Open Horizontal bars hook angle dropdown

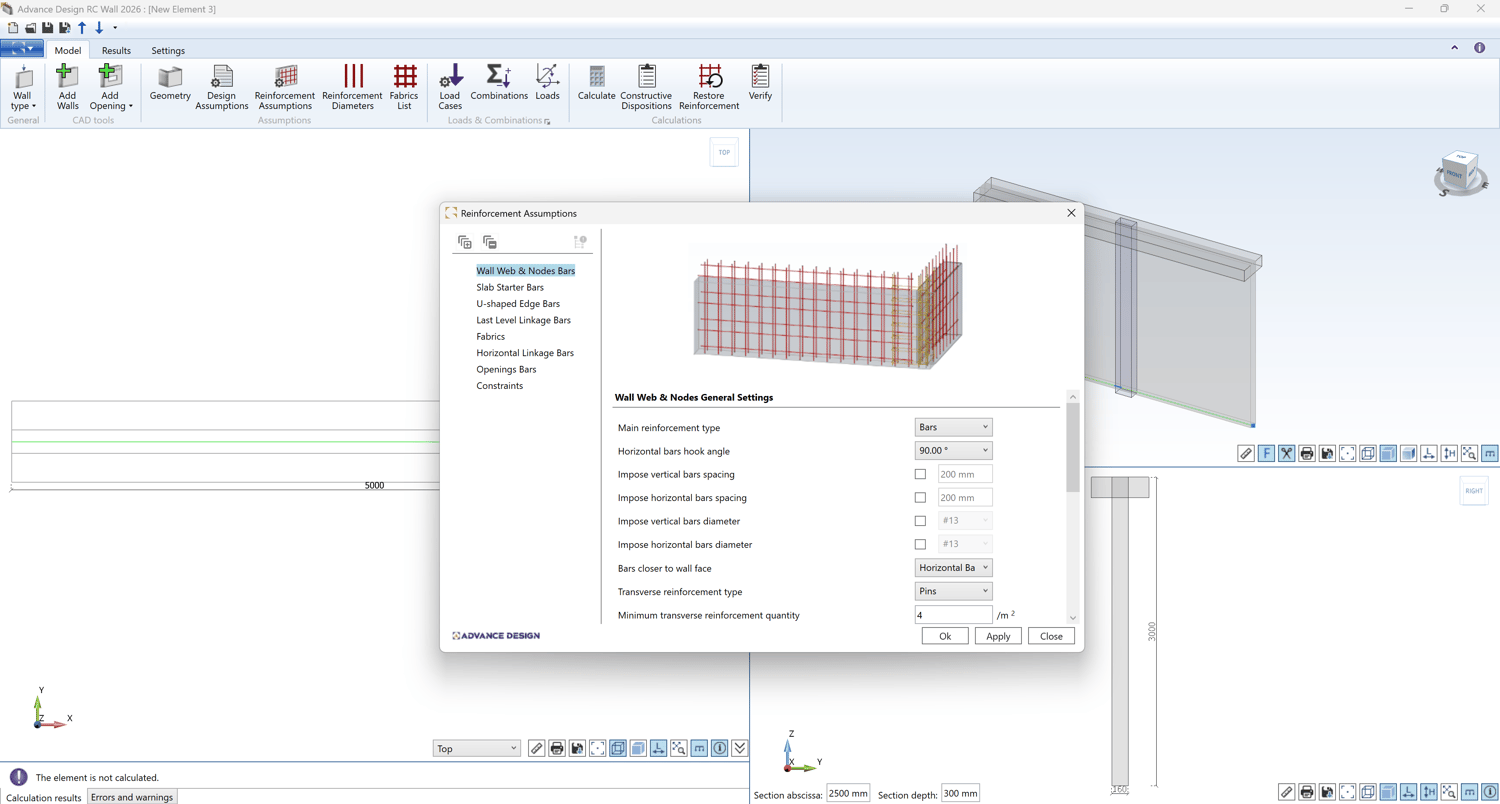pos(954,451)
